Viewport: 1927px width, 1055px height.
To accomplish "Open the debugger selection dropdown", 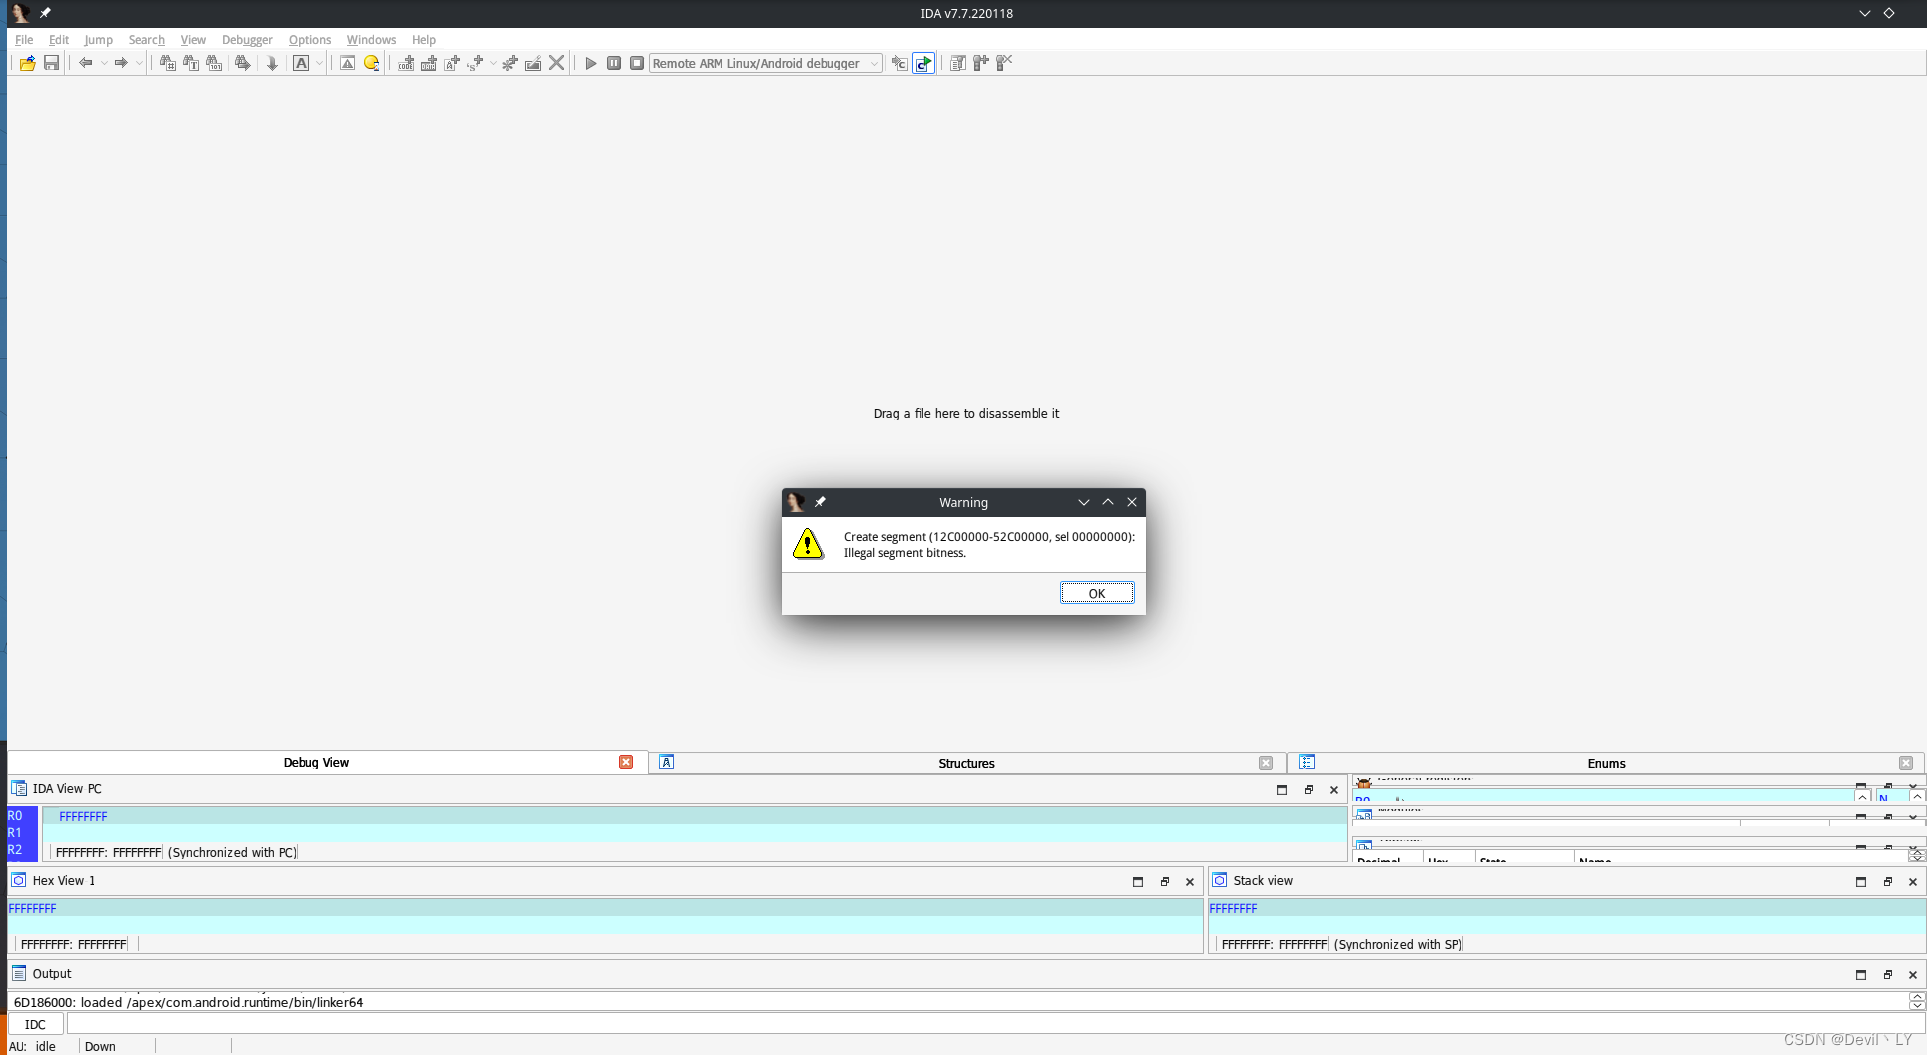I will tap(766, 63).
